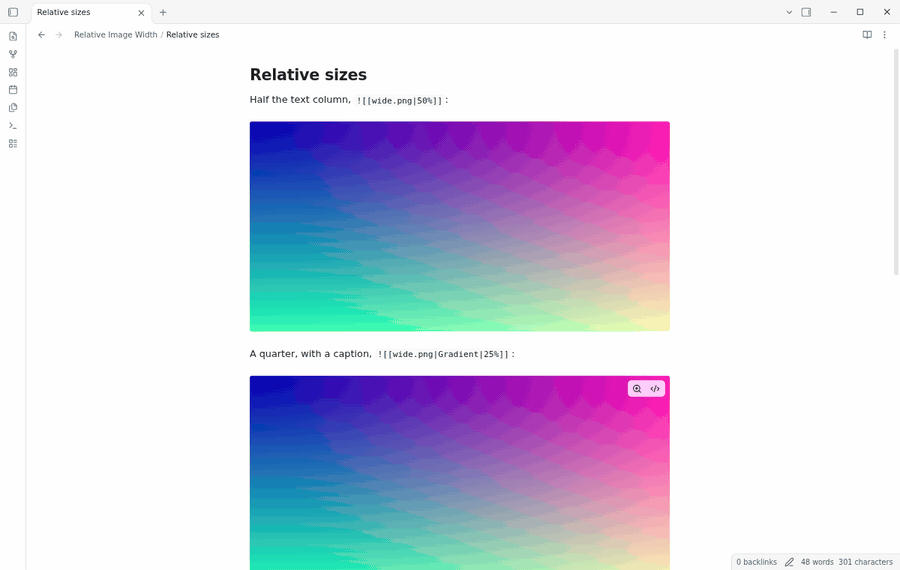This screenshot has width=900, height=570.
Task: Open the more options three-dot menu
Action: click(x=885, y=35)
